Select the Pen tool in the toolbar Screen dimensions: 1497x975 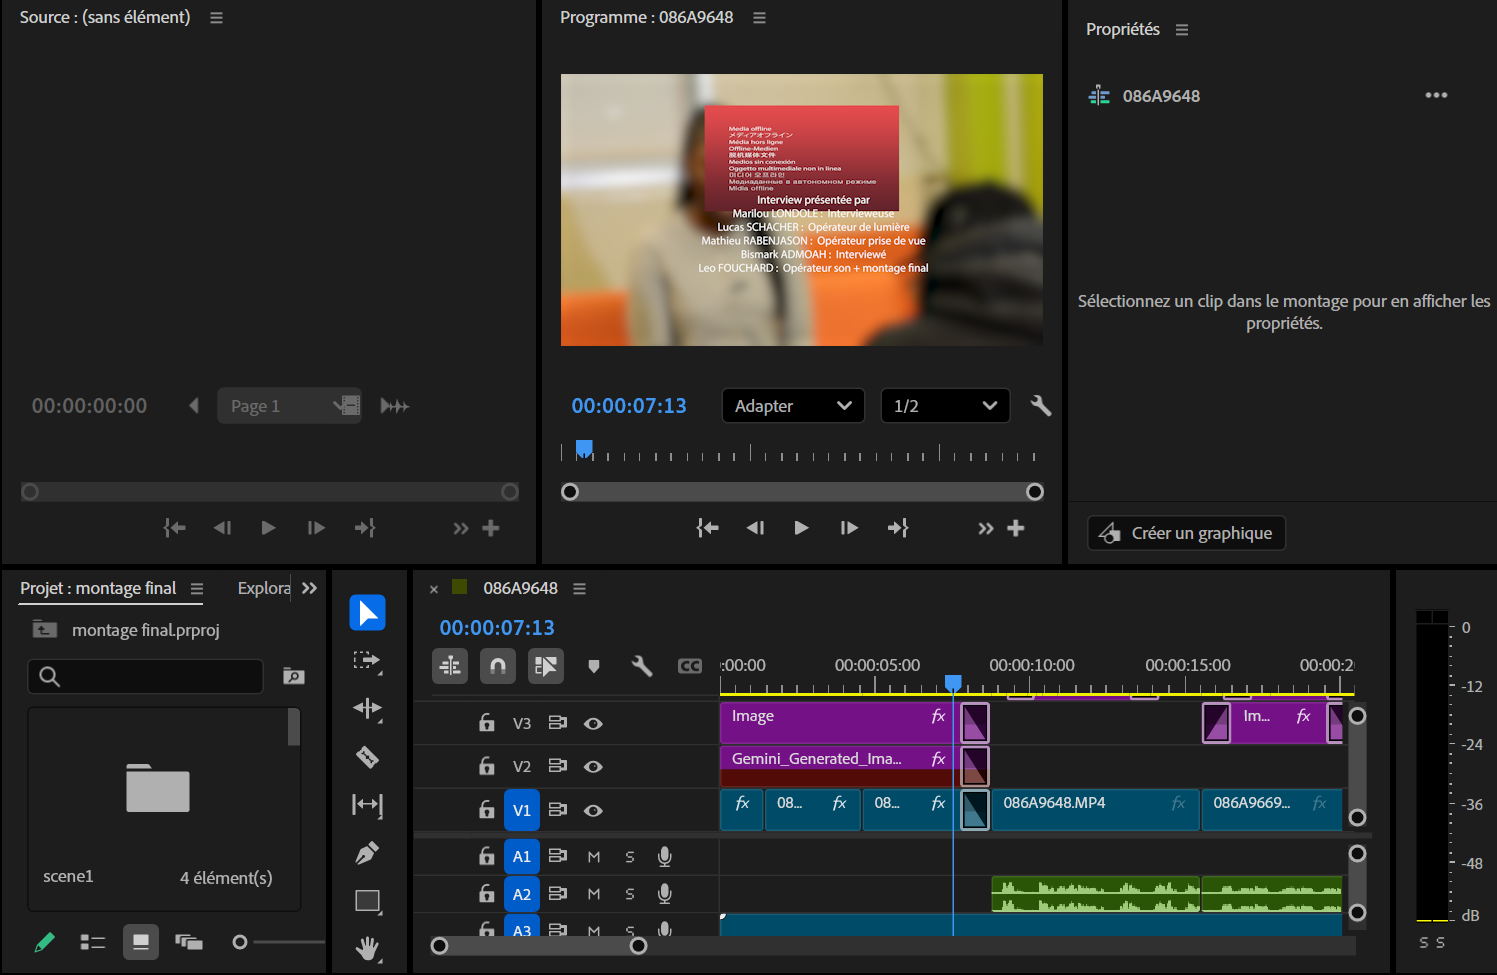click(368, 852)
